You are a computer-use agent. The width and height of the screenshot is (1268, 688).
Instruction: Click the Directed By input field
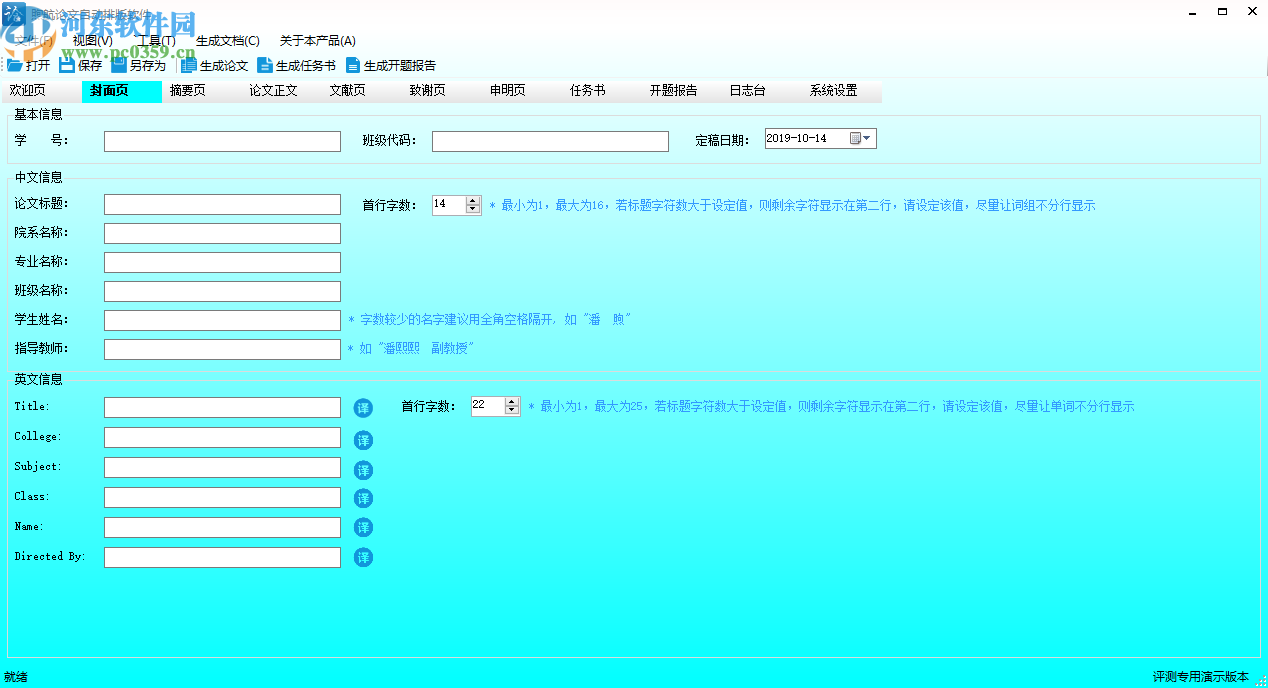(x=222, y=558)
